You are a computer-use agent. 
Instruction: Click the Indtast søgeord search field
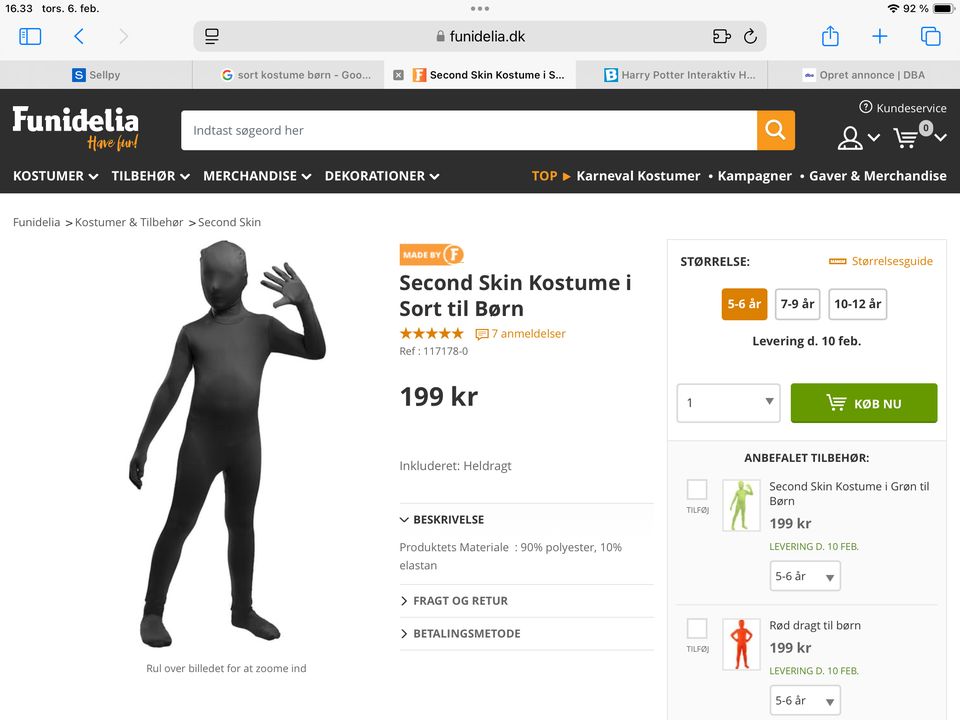coord(468,130)
